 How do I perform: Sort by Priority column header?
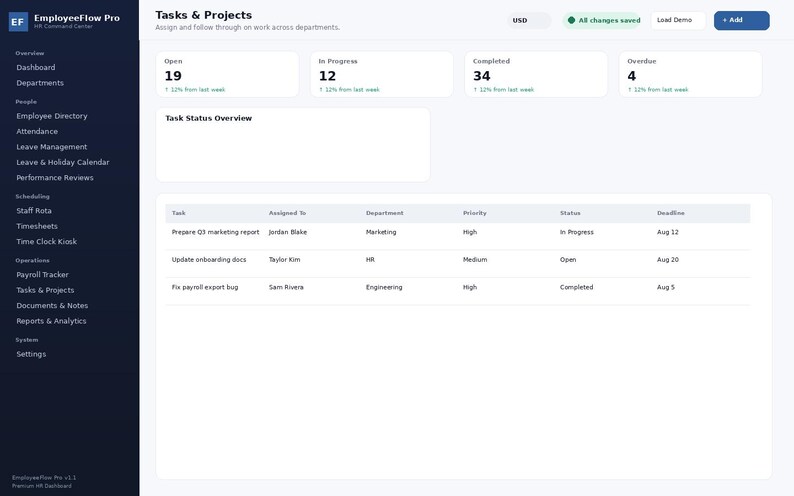[x=474, y=213]
